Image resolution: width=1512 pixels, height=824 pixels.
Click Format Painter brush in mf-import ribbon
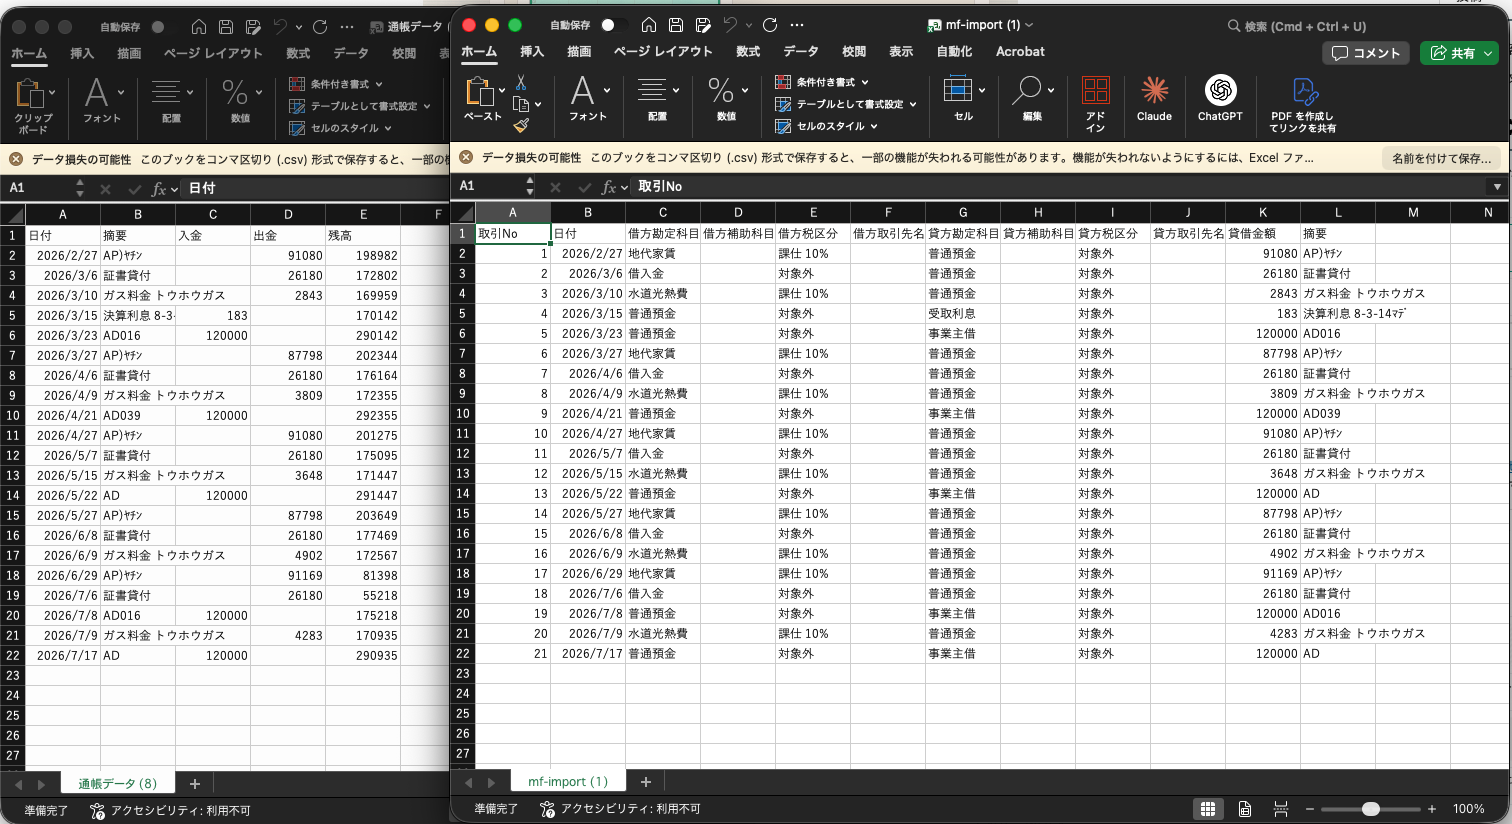521,125
